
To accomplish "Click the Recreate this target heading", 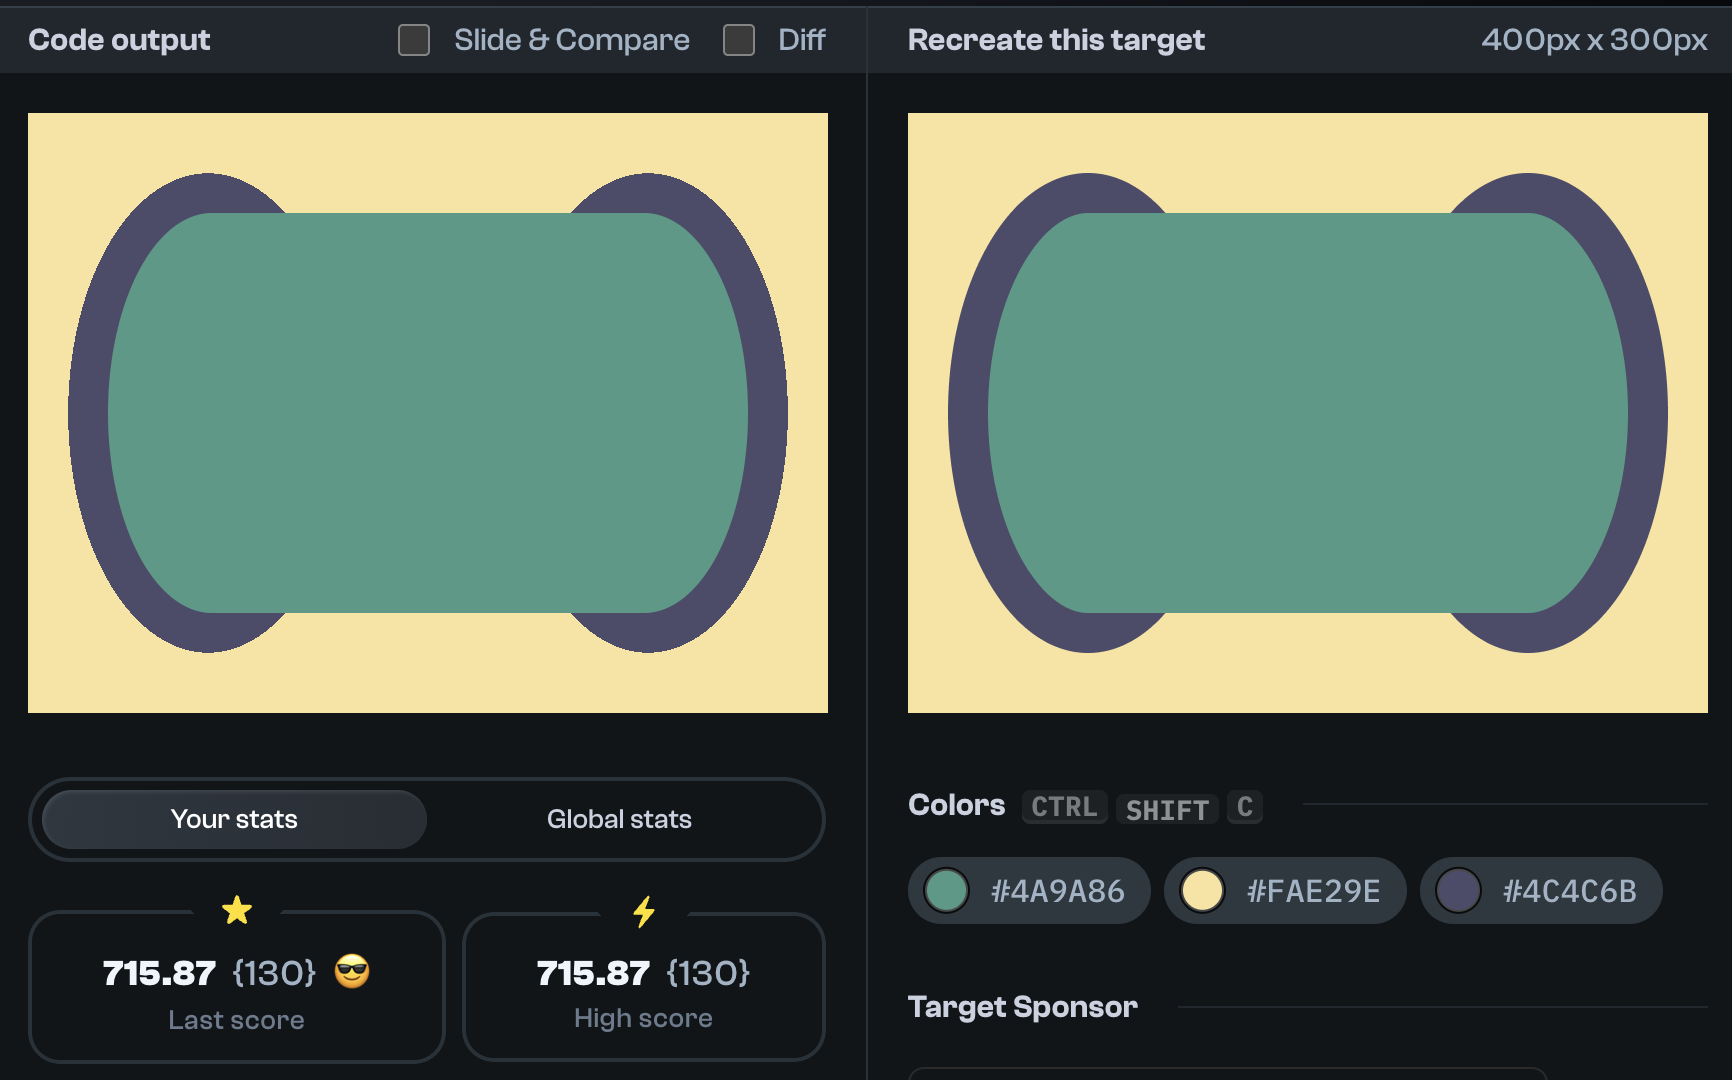I will click(x=1056, y=40).
